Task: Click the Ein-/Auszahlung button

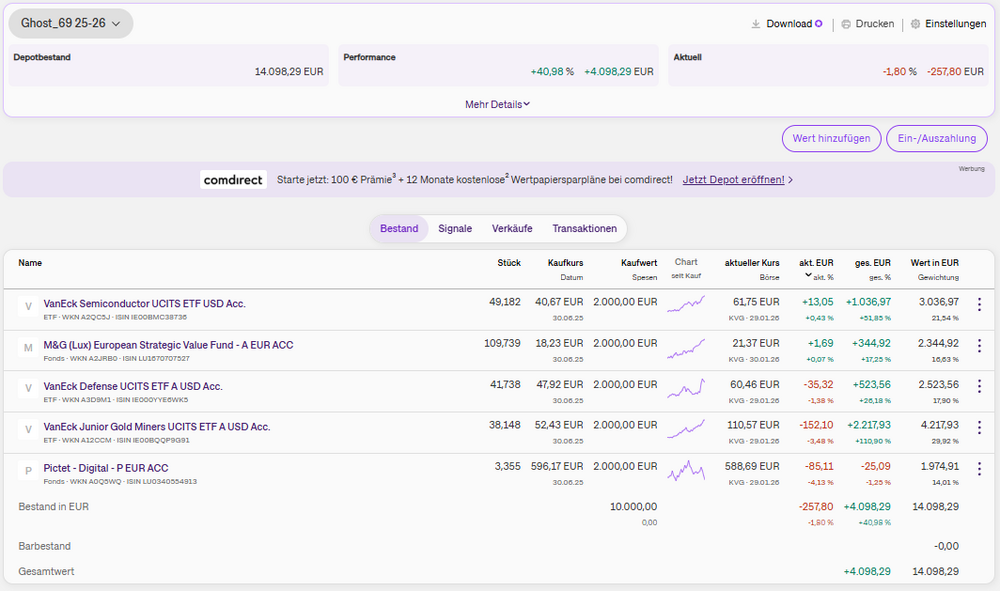Action: pos(937,139)
